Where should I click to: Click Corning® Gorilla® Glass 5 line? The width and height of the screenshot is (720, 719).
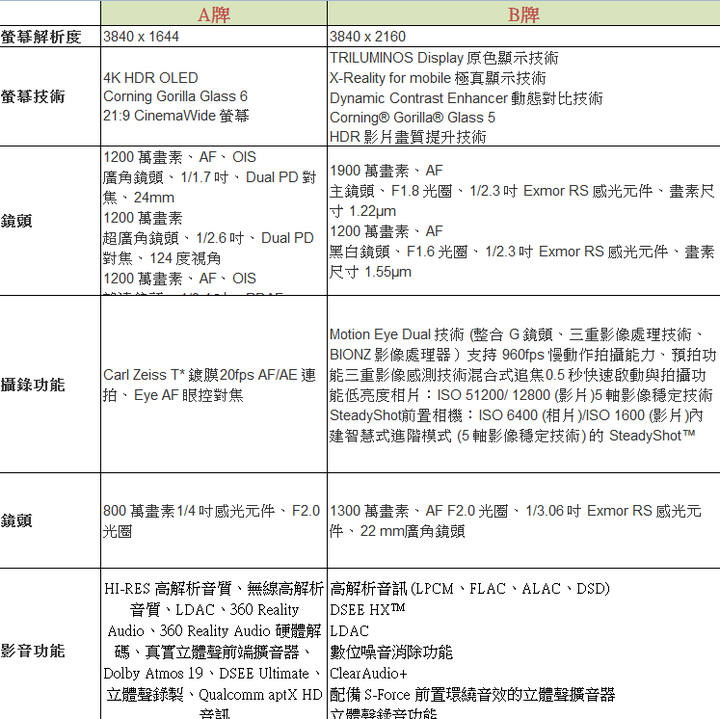tap(412, 118)
